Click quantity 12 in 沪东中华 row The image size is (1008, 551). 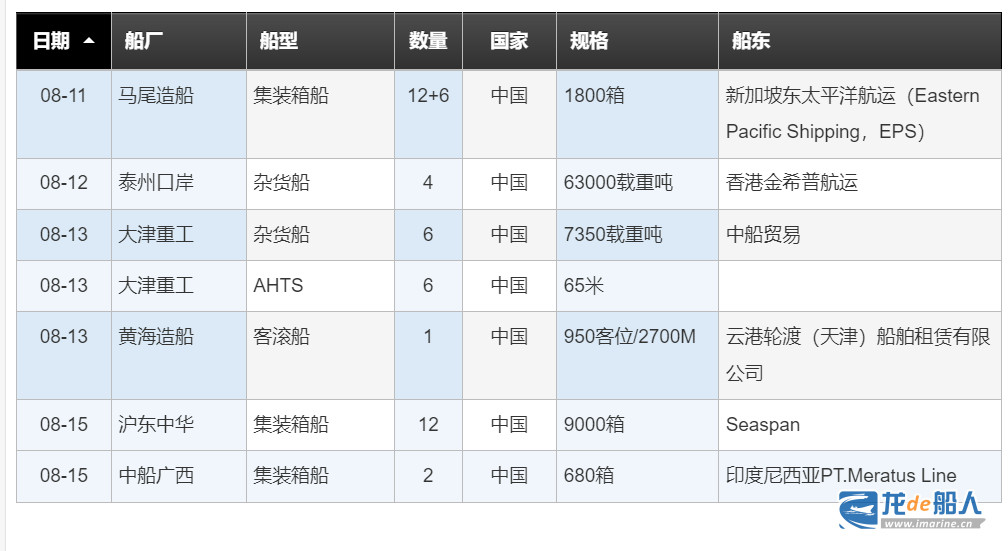click(428, 425)
